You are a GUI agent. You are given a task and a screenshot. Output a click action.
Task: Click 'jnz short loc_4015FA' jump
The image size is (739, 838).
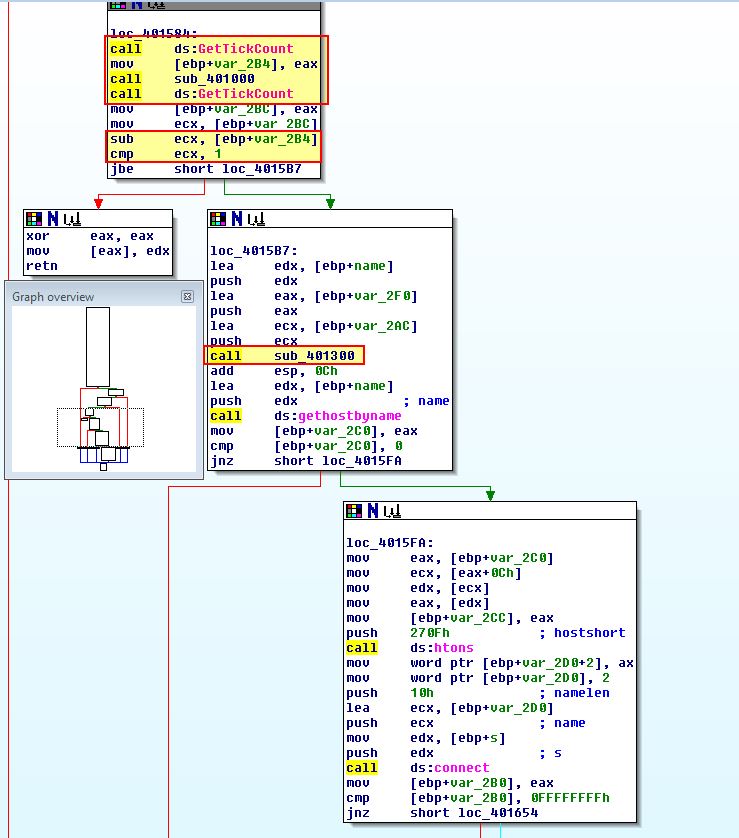[306, 461]
